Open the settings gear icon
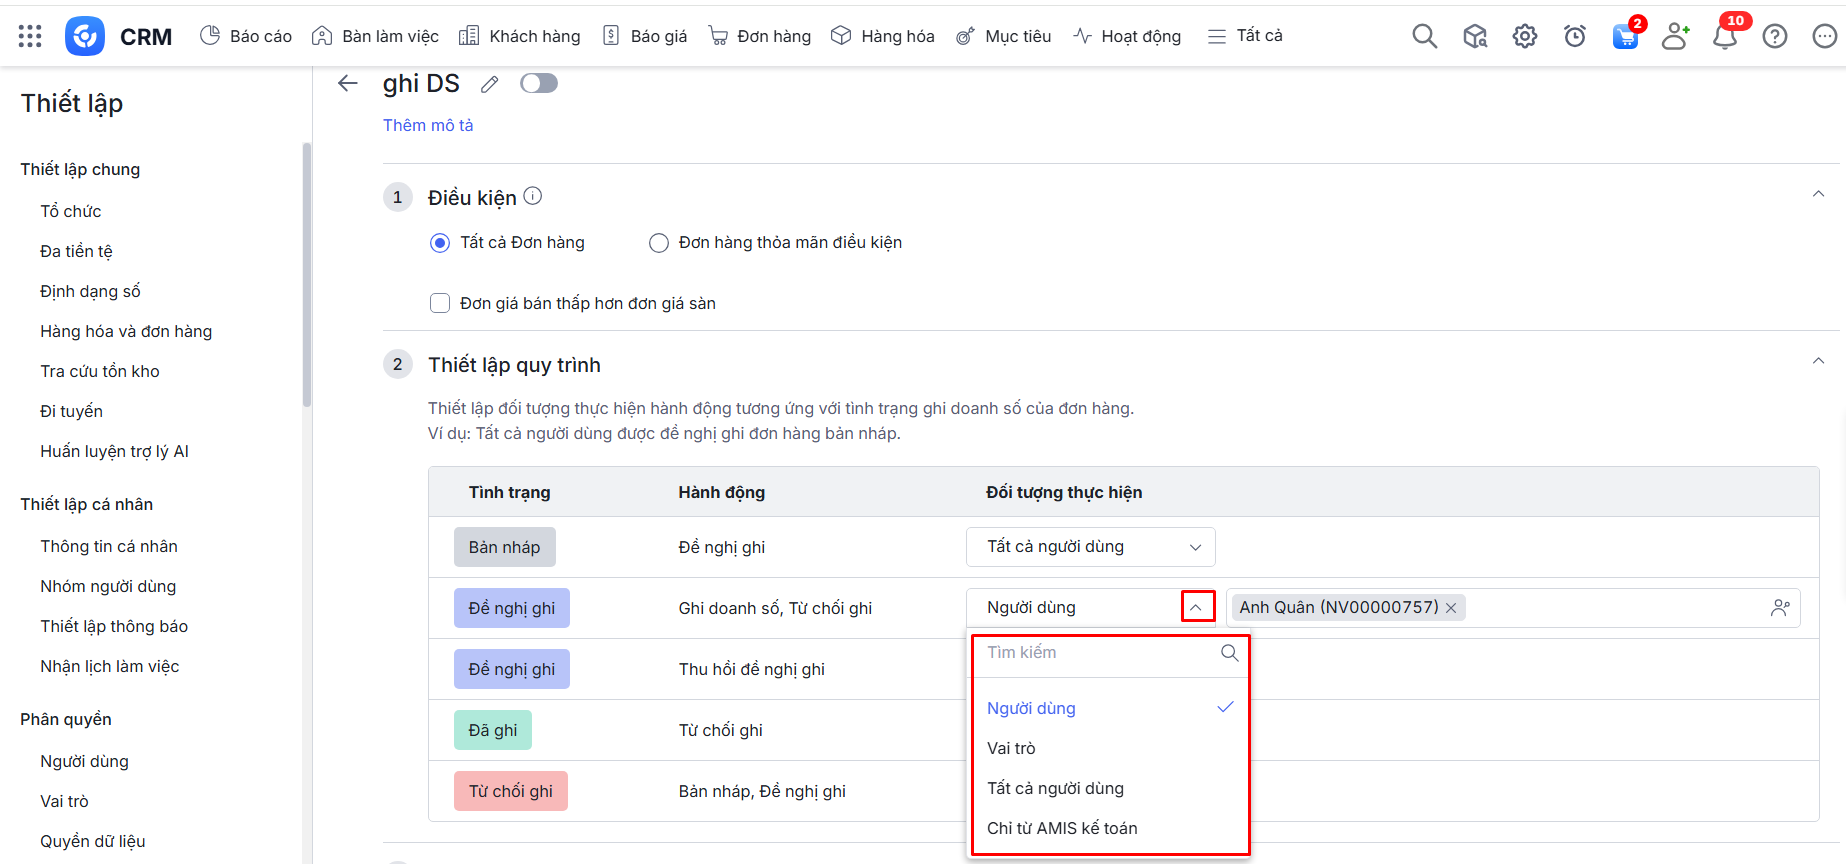The width and height of the screenshot is (1846, 864). [x=1524, y=37]
